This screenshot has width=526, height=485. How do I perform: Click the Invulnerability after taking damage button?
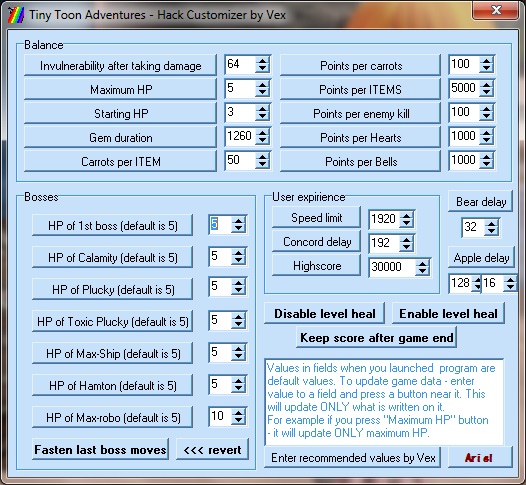click(x=120, y=65)
